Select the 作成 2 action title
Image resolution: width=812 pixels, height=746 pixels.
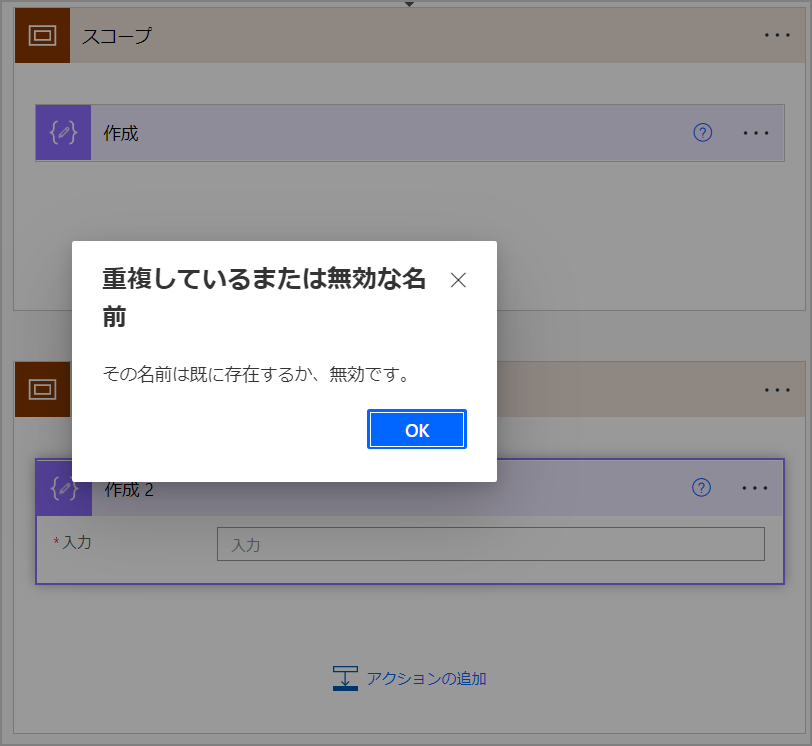pos(129,489)
